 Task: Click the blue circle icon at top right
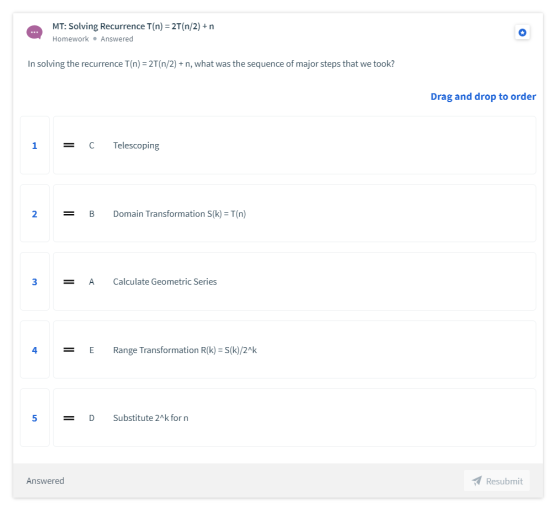(522, 32)
